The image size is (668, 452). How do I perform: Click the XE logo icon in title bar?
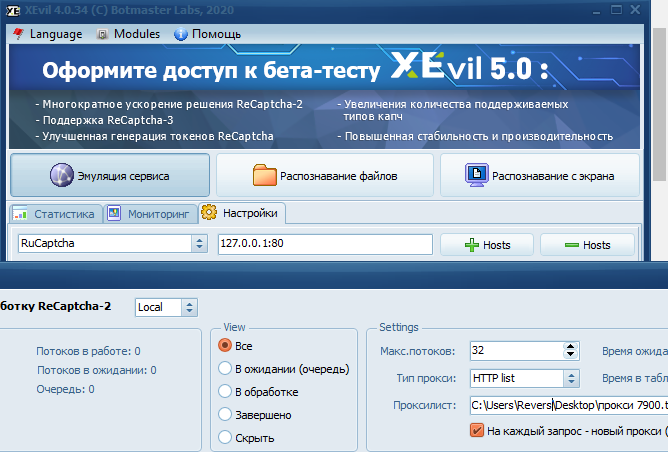13,10
